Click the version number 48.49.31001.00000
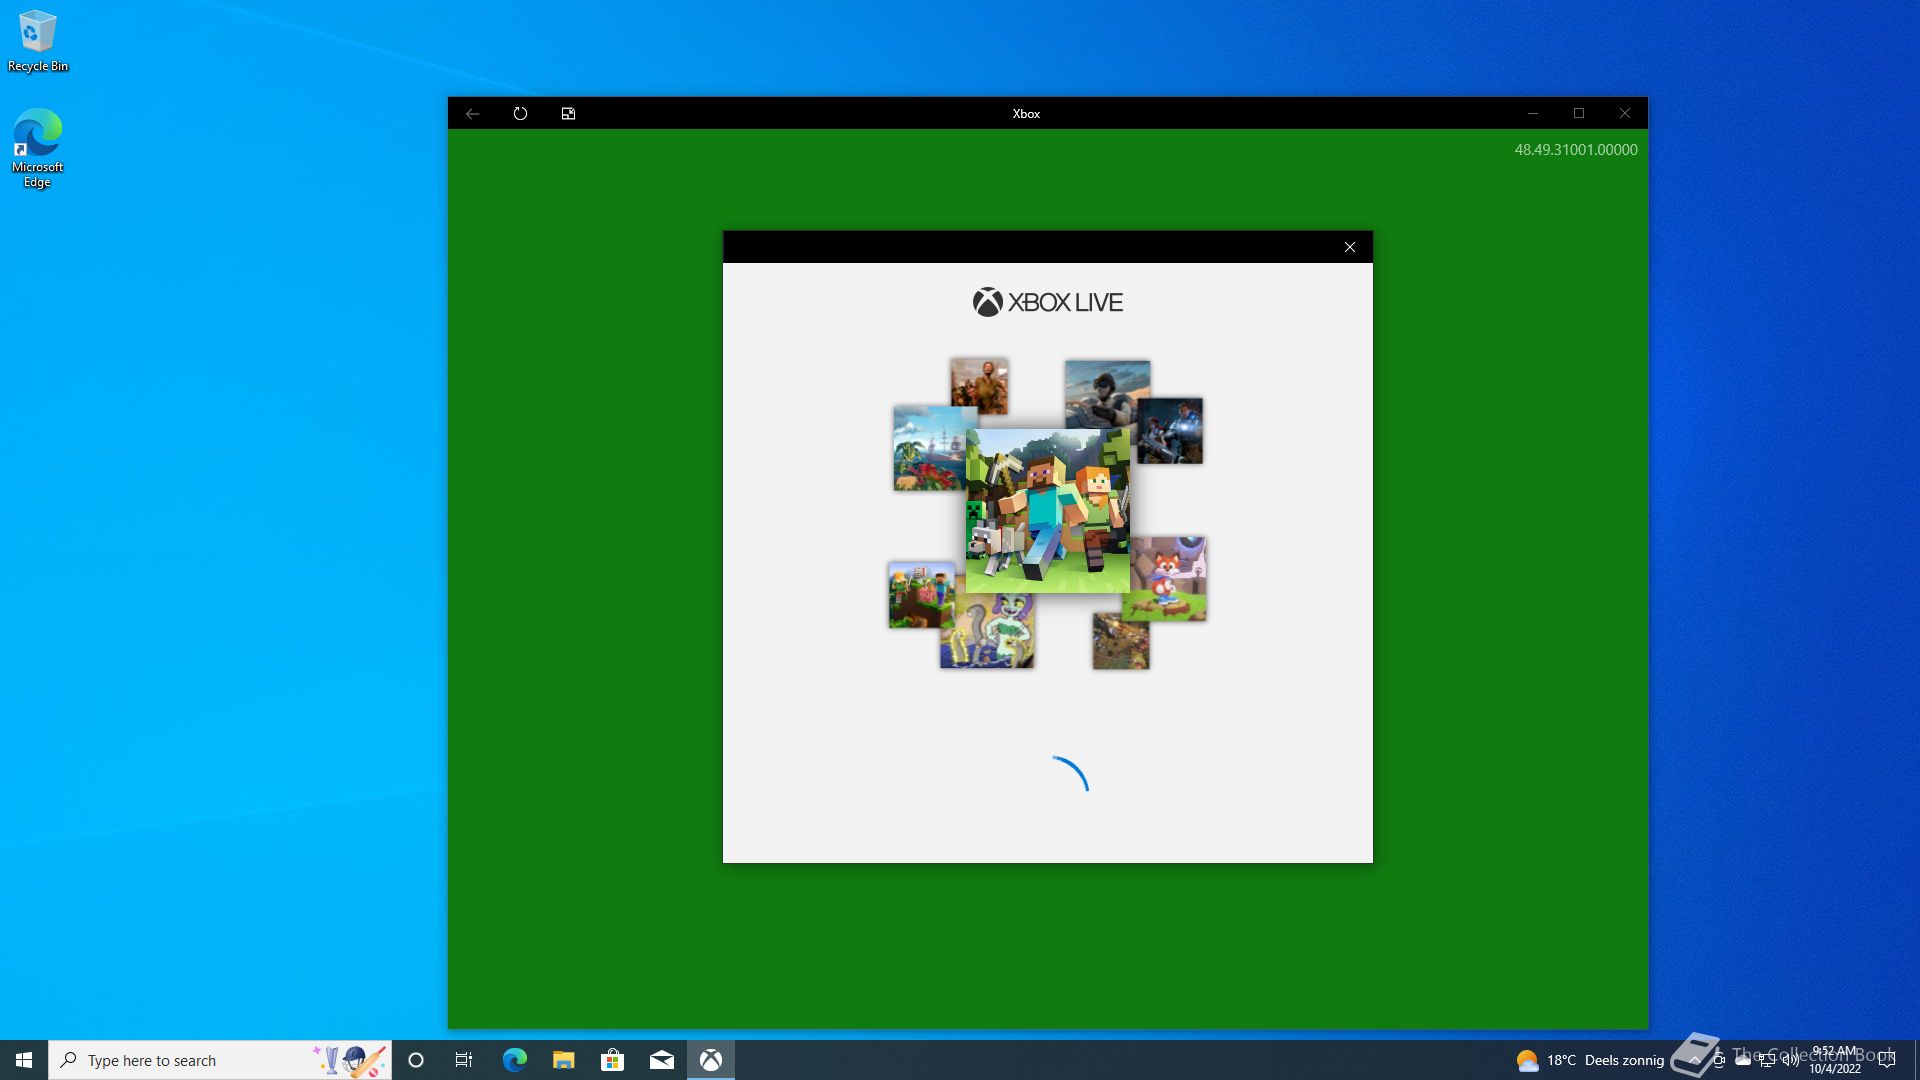This screenshot has height=1080, width=1920. (1576, 150)
